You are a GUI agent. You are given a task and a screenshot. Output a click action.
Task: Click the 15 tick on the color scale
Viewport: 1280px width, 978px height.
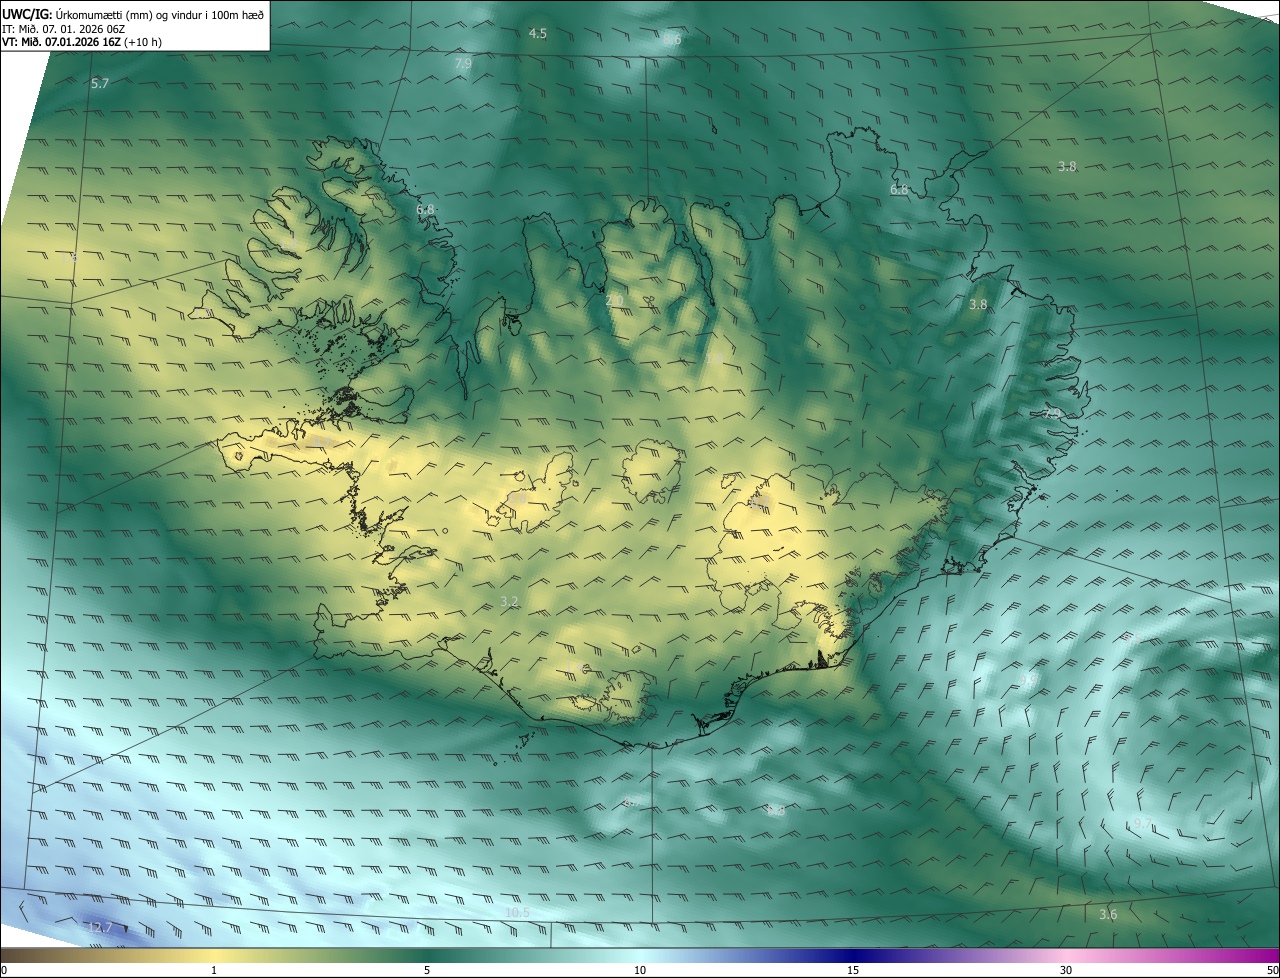(x=853, y=970)
